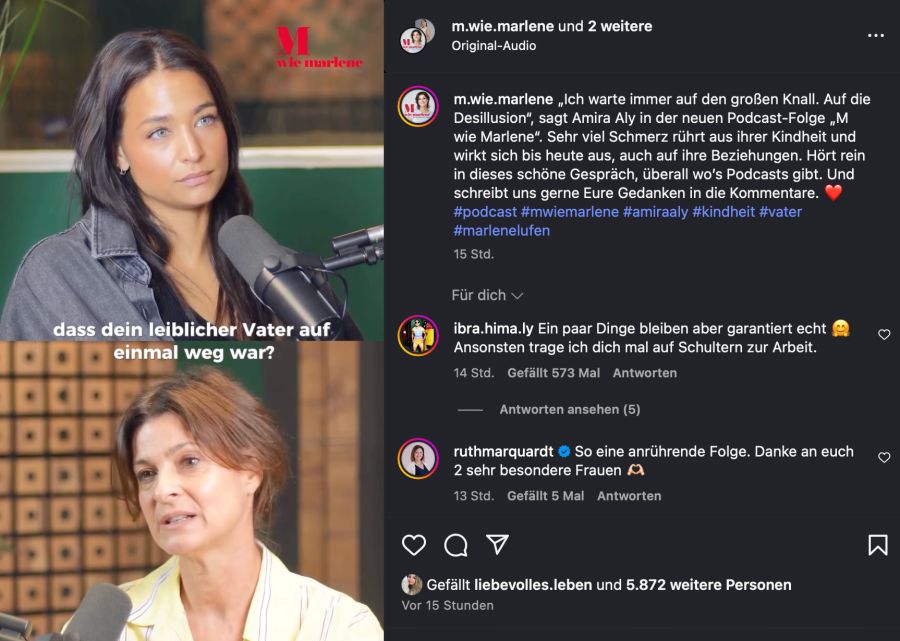Open ruthmarquardt's profile avatar
900x641 pixels.
point(418,458)
